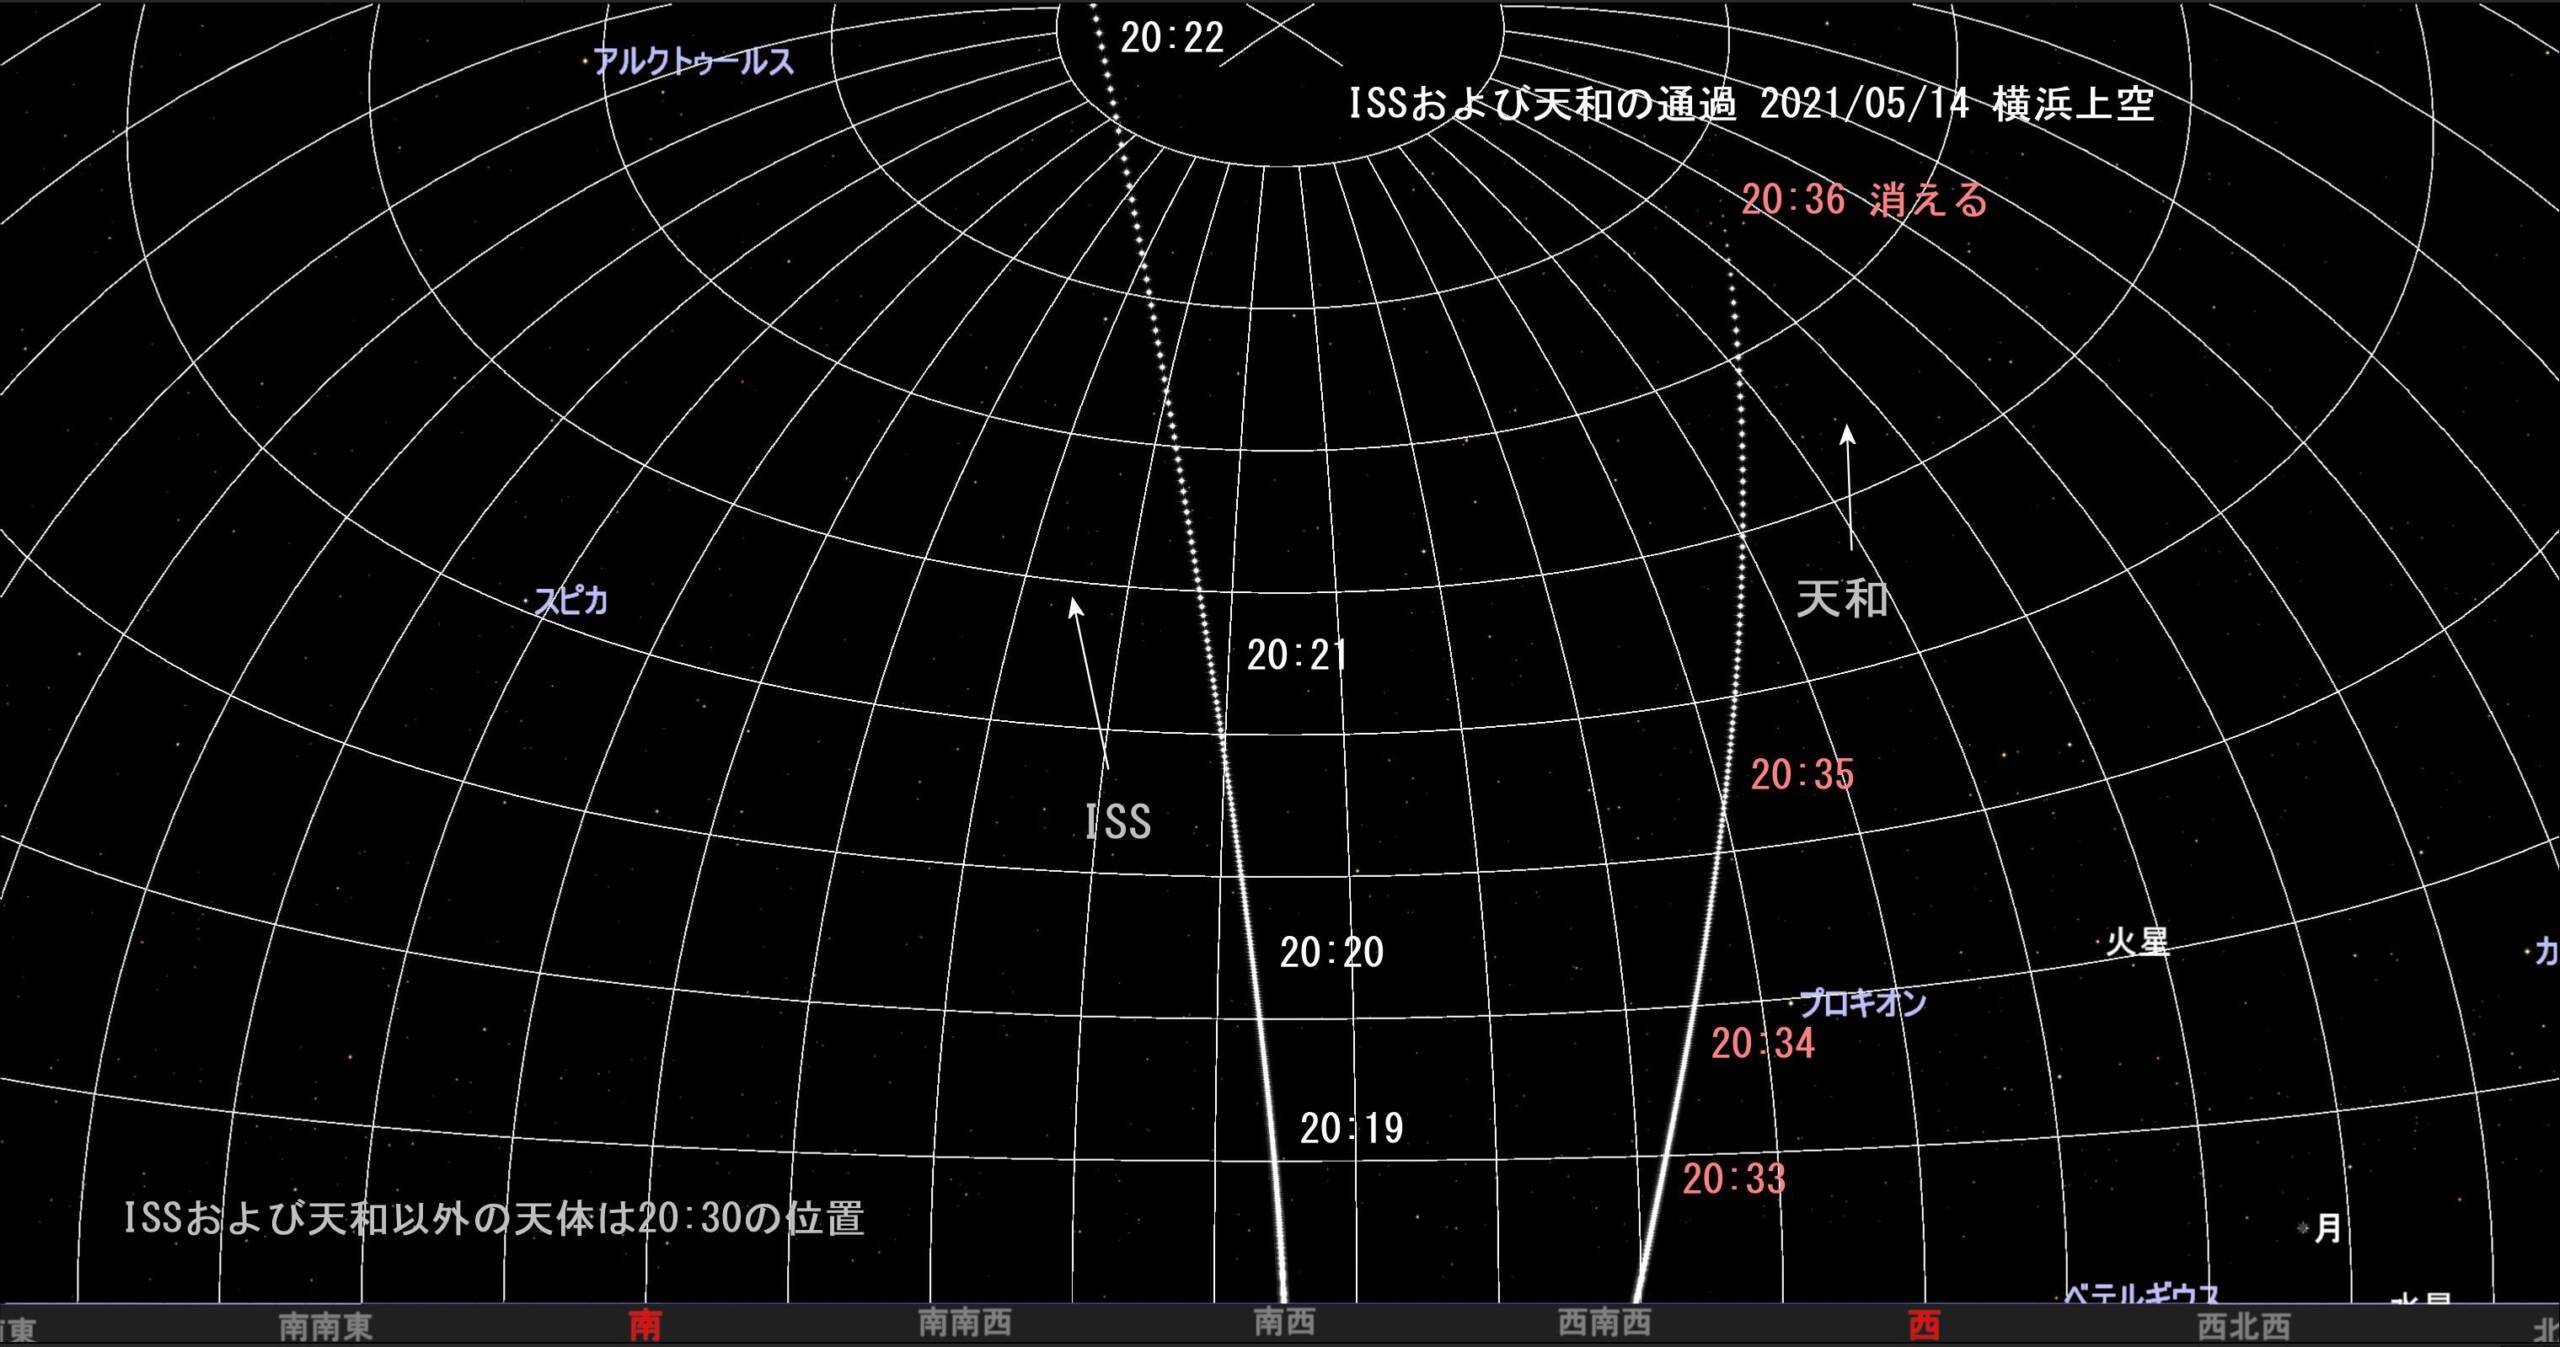Select the 20:21 ISS time marker

pos(1297,656)
